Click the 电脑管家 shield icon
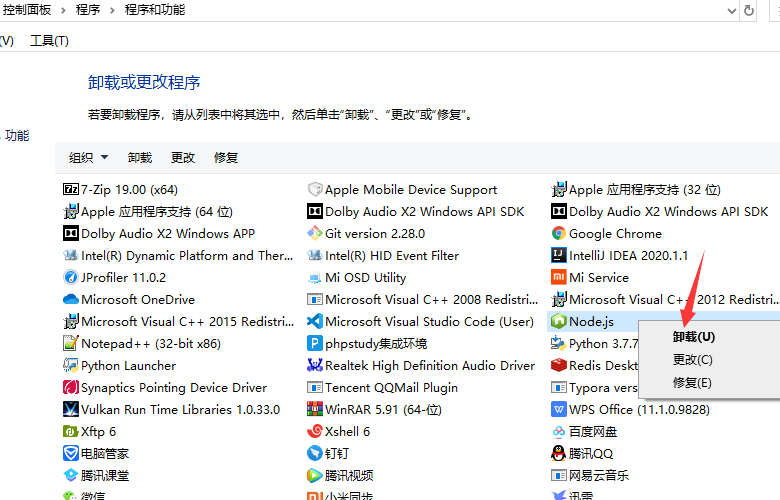The image size is (780, 500). click(x=71, y=453)
